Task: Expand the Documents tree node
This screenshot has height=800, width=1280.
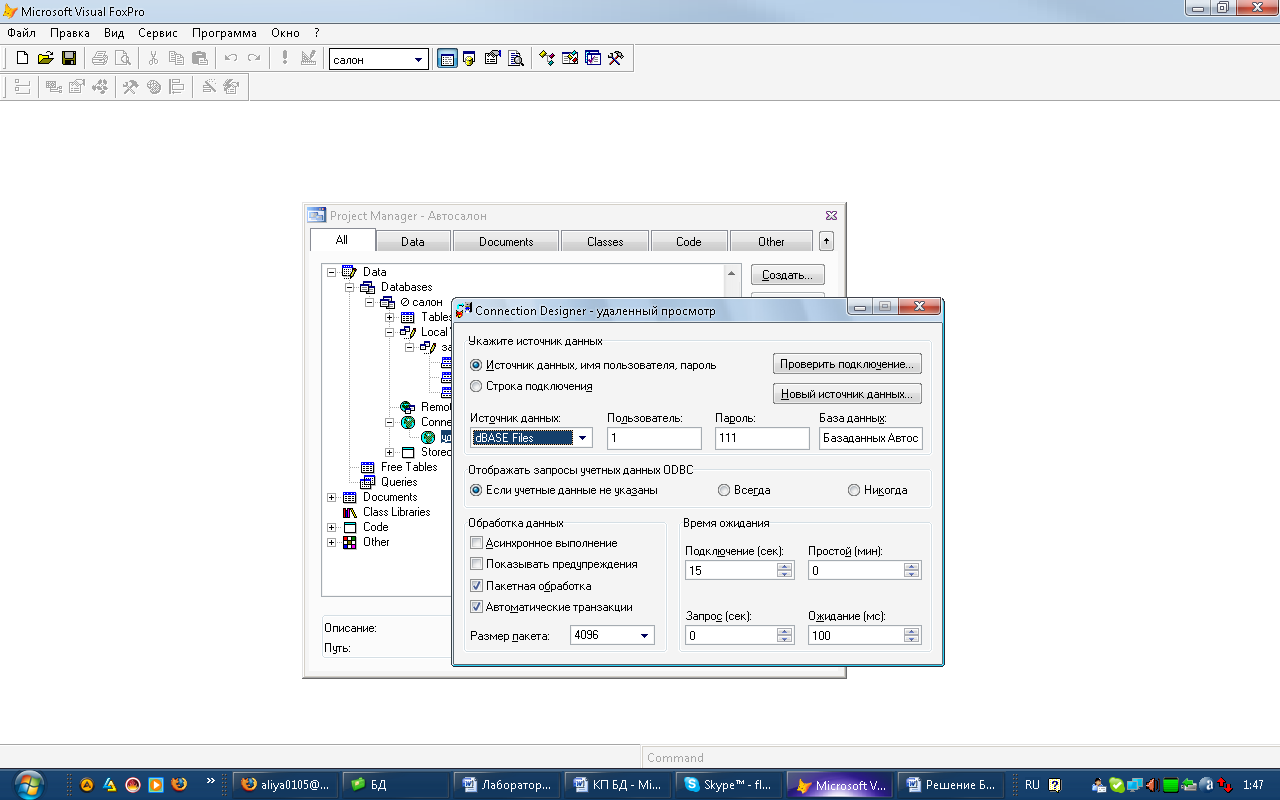Action: point(332,497)
